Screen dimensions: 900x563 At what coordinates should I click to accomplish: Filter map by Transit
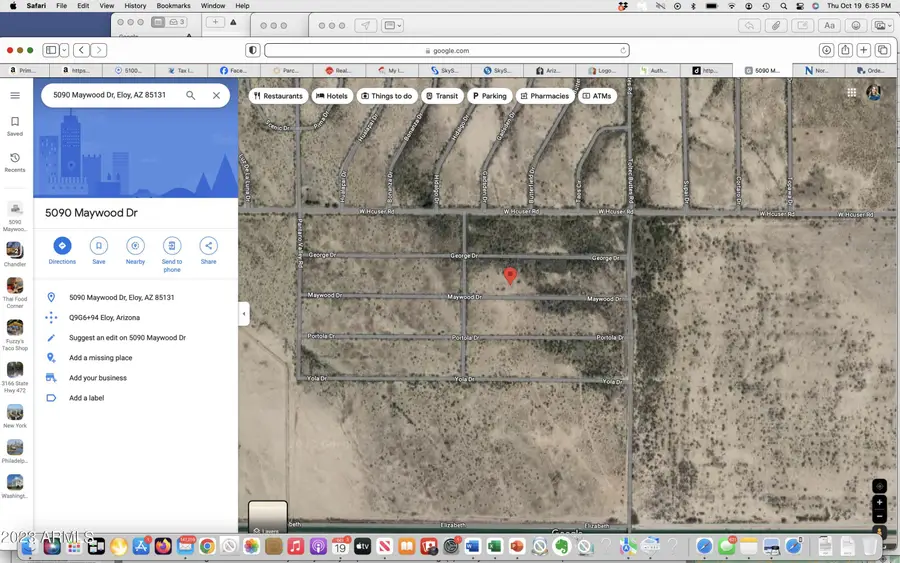[442, 96]
